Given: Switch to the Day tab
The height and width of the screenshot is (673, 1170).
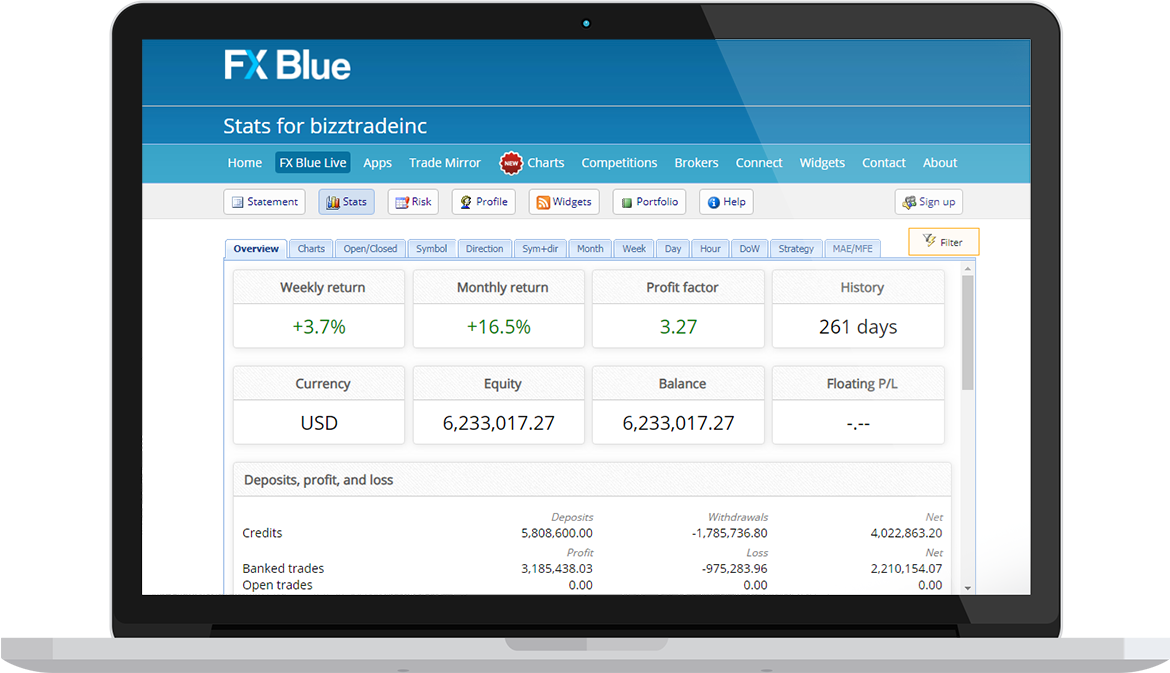Looking at the screenshot, I should [x=673, y=249].
